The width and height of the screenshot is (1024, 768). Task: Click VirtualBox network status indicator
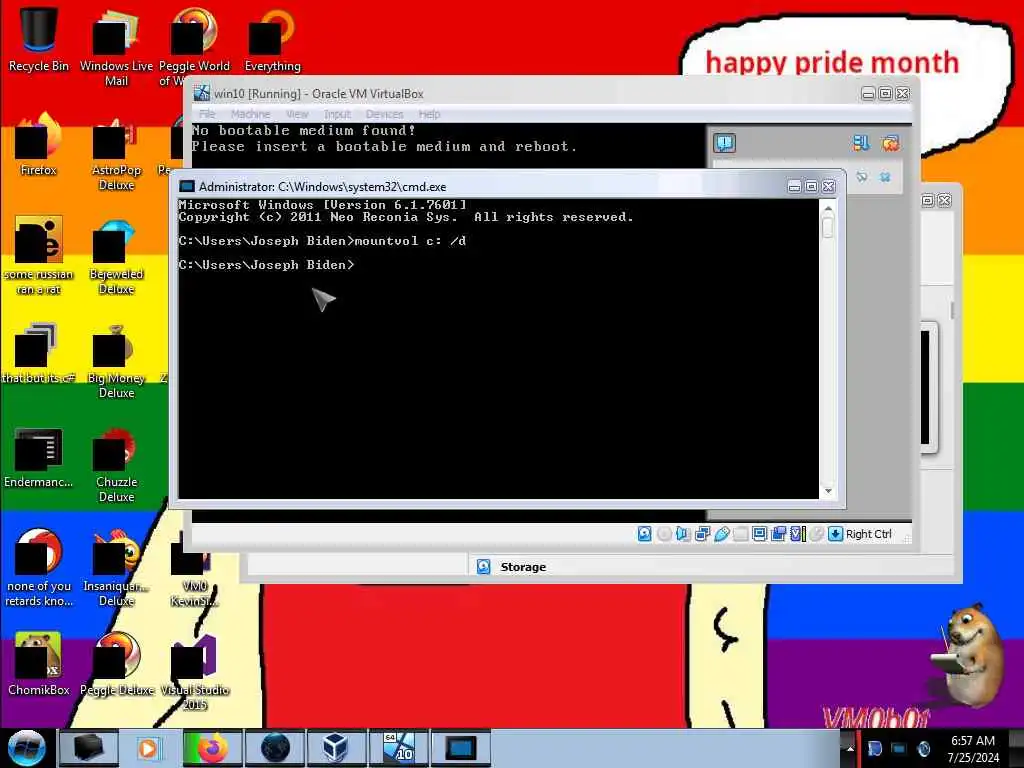[x=703, y=534]
